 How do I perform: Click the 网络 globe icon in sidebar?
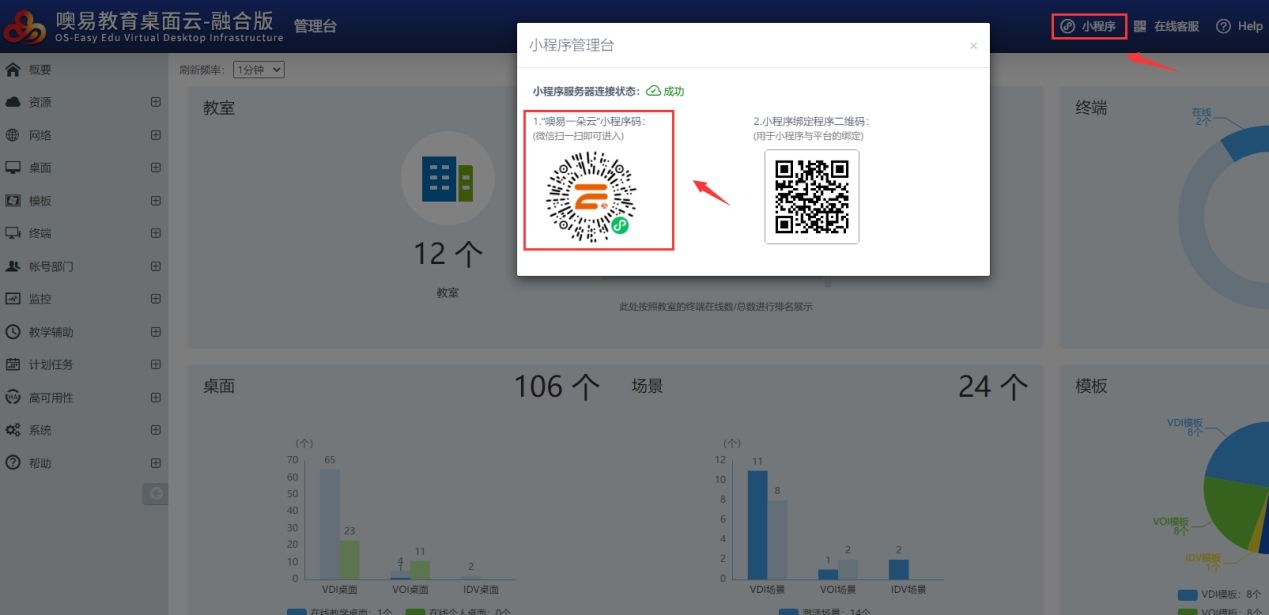coord(13,135)
